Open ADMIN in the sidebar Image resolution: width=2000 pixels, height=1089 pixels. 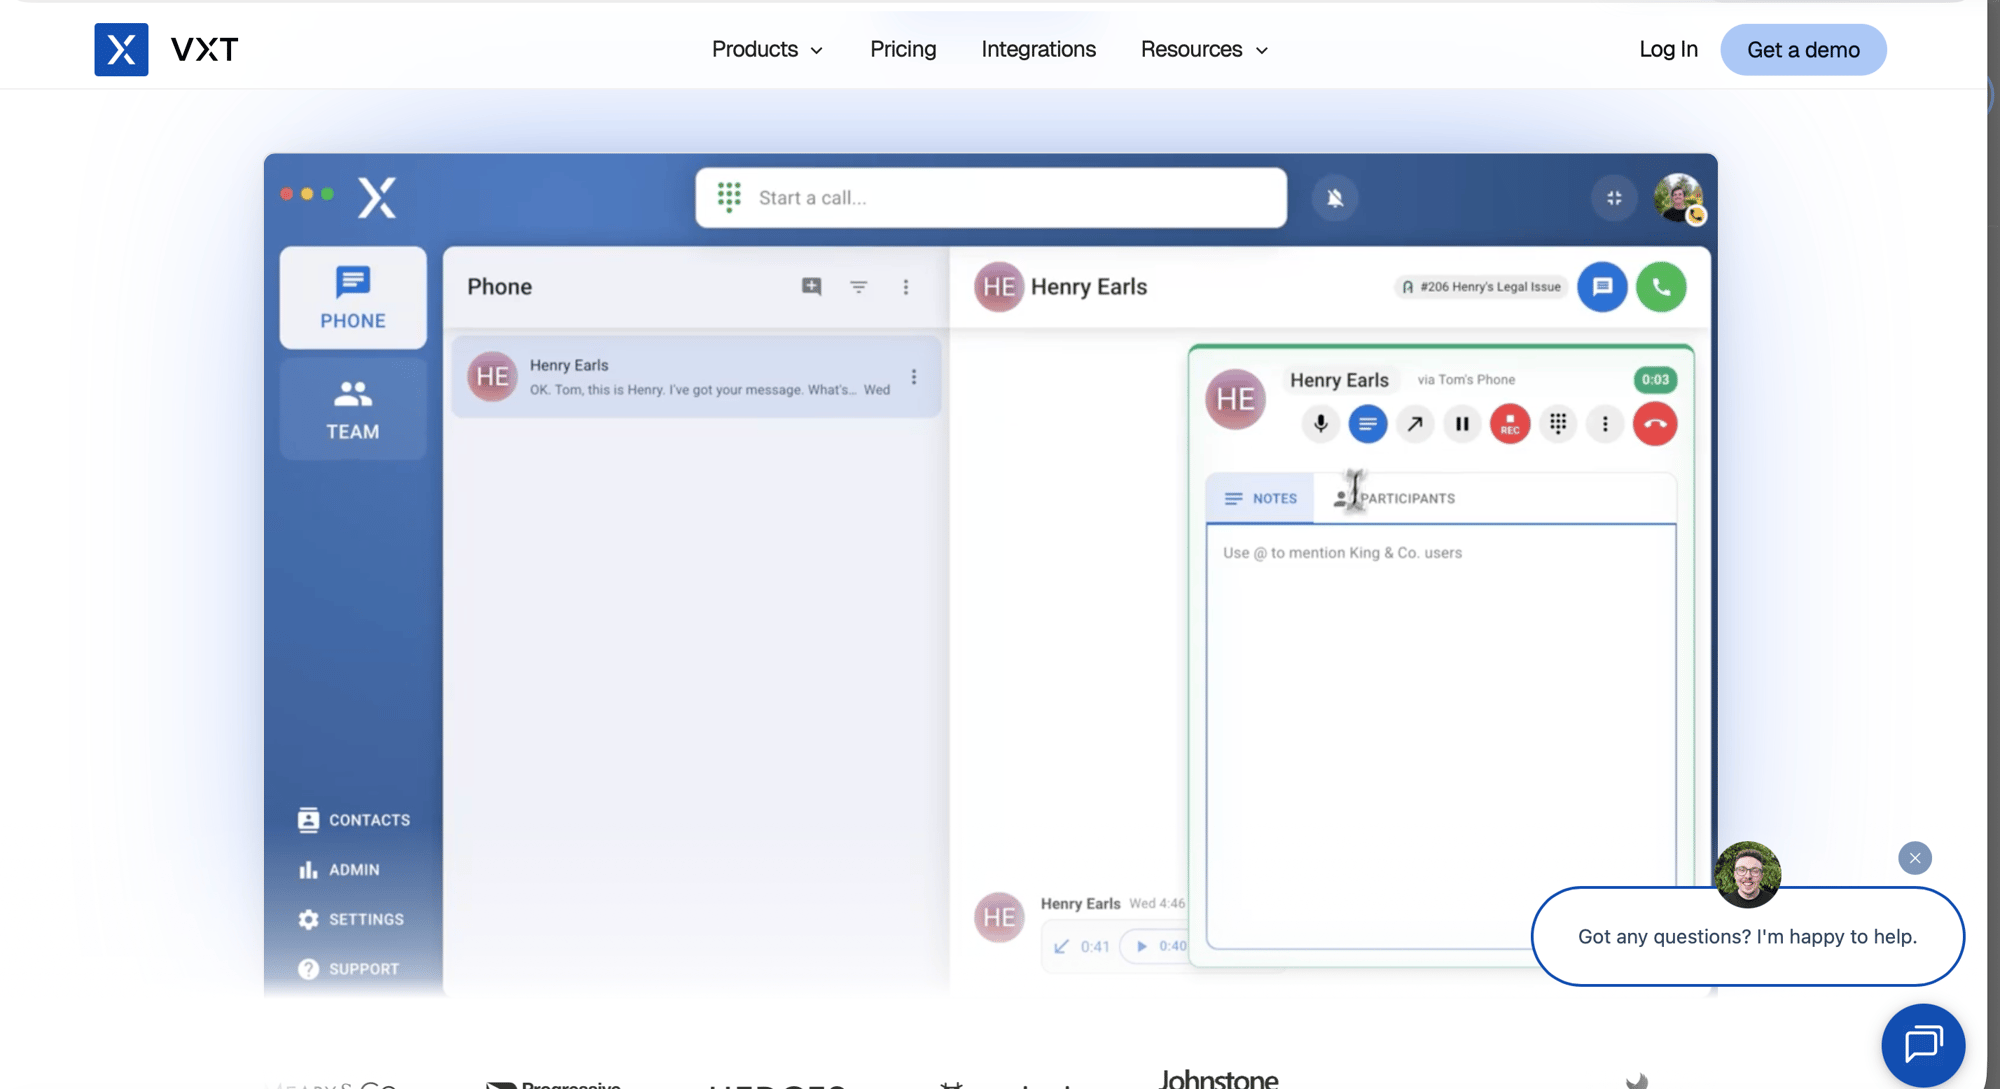coord(339,869)
